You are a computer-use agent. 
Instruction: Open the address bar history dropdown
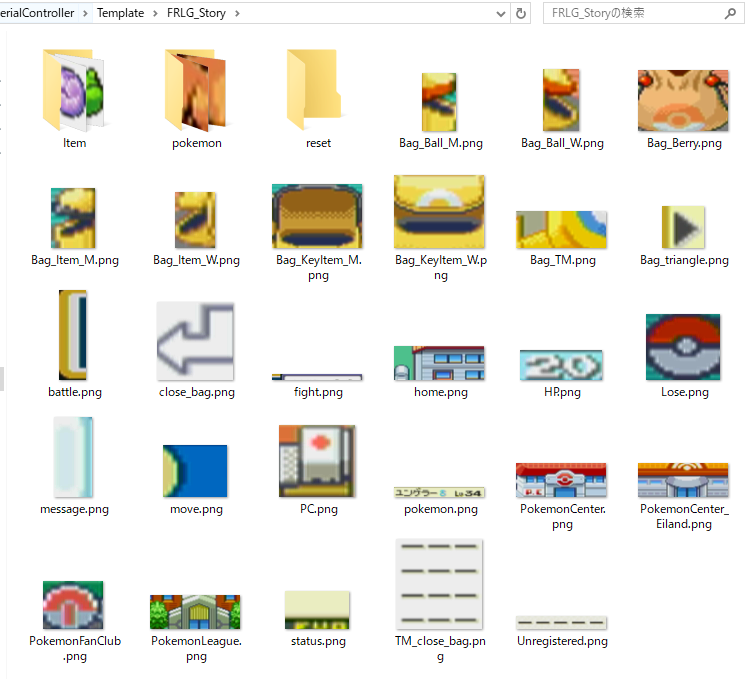tap(500, 13)
